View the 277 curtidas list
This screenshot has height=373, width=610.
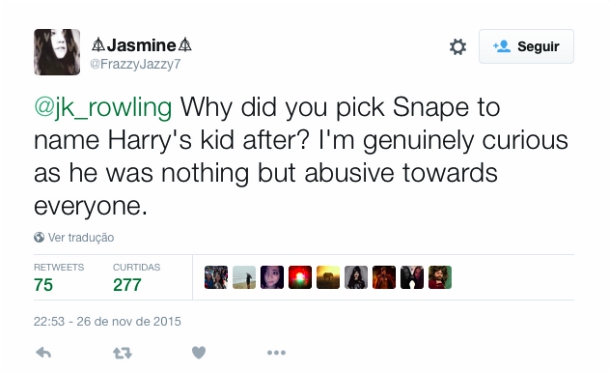(136, 278)
